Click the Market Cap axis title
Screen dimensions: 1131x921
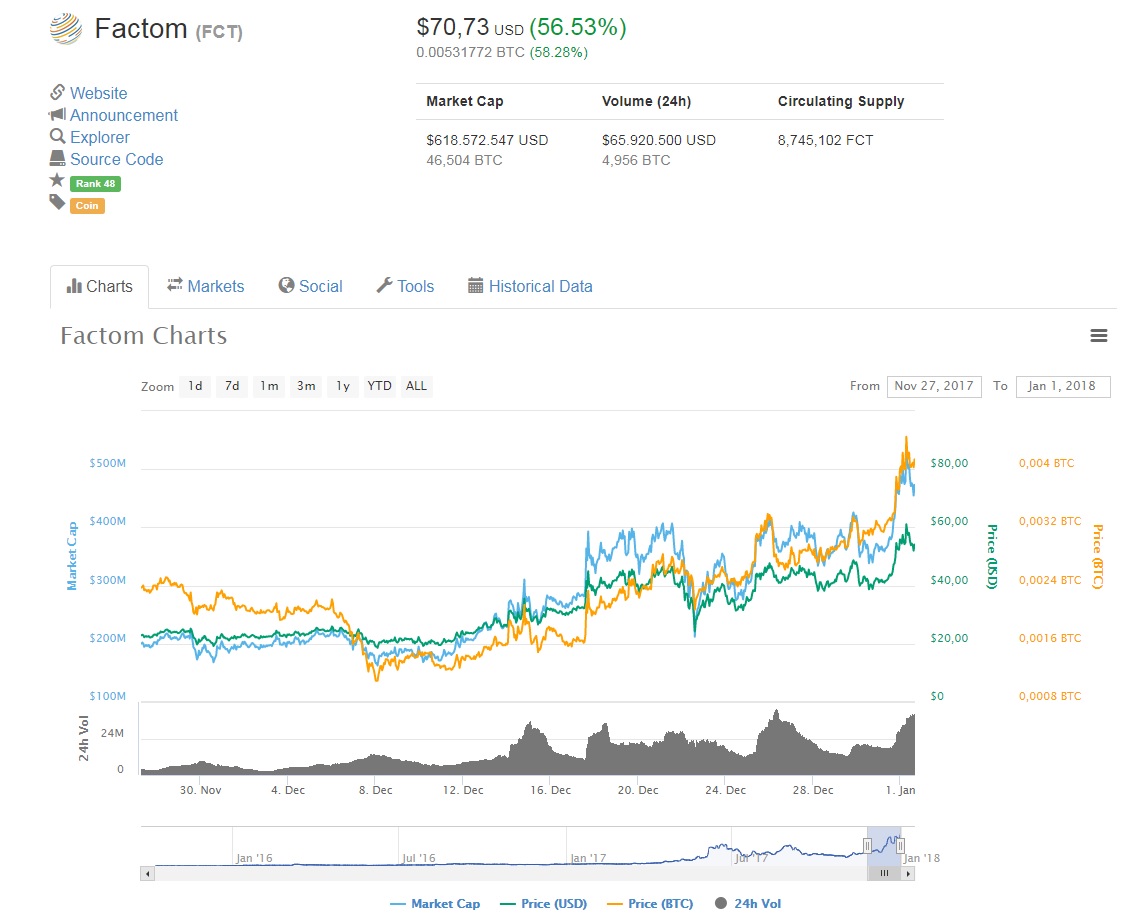click(x=72, y=556)
